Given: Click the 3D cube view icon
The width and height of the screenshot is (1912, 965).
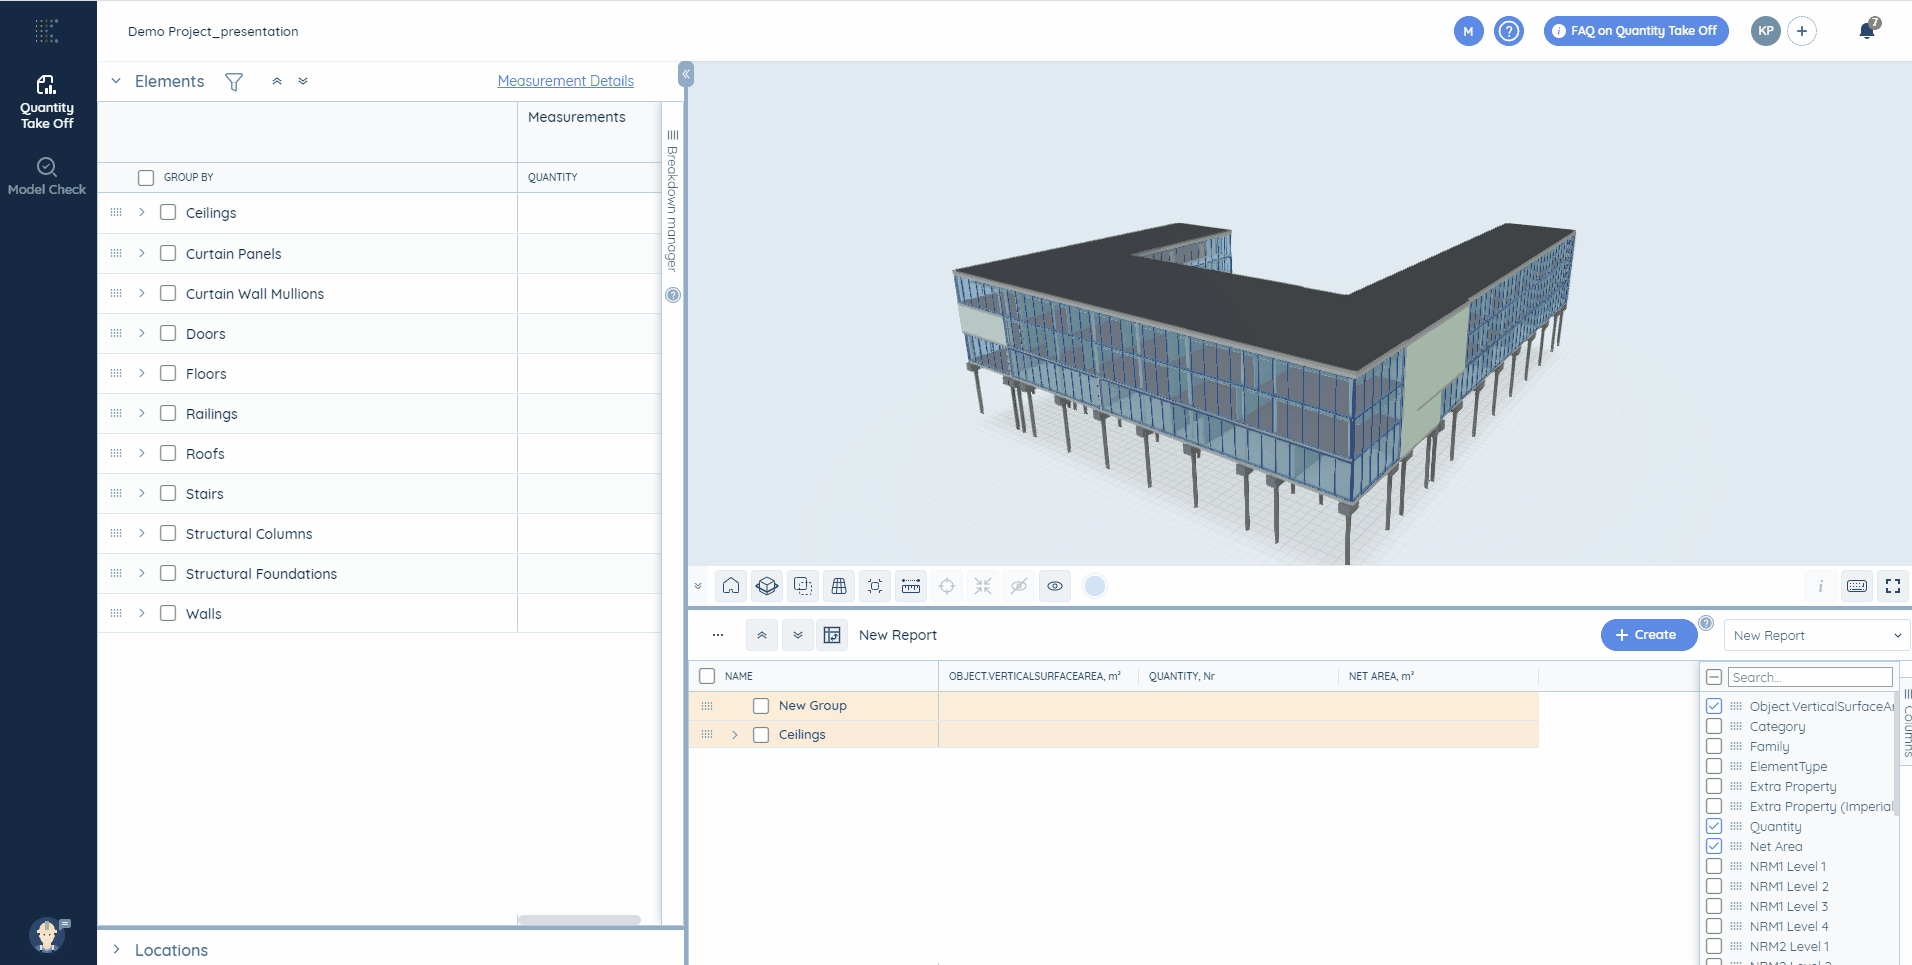Looking at the screenshot, I should coord(767,586).
